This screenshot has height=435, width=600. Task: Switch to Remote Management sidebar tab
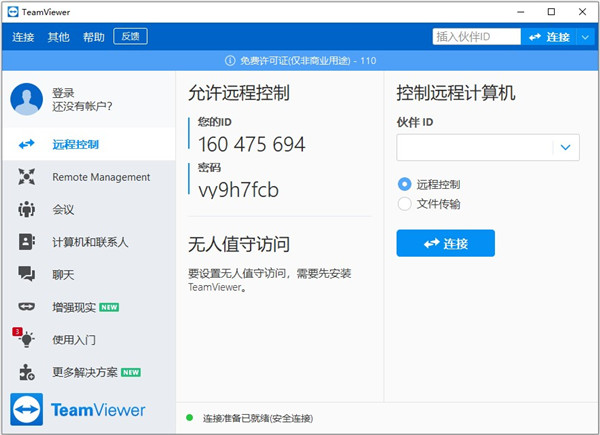click(x=89, y=177)
